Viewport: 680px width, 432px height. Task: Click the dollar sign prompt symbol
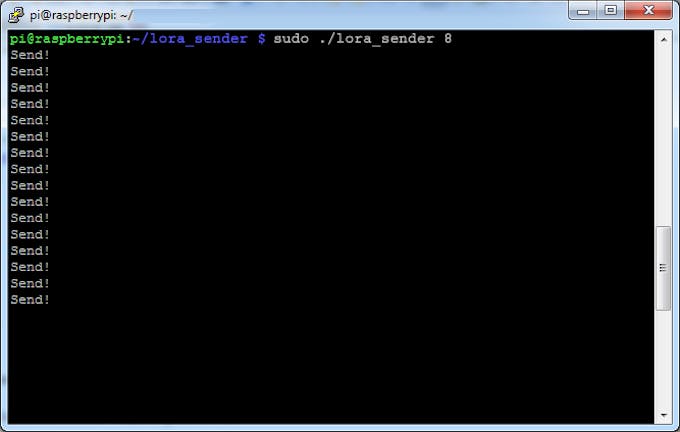tap(262, 39)
